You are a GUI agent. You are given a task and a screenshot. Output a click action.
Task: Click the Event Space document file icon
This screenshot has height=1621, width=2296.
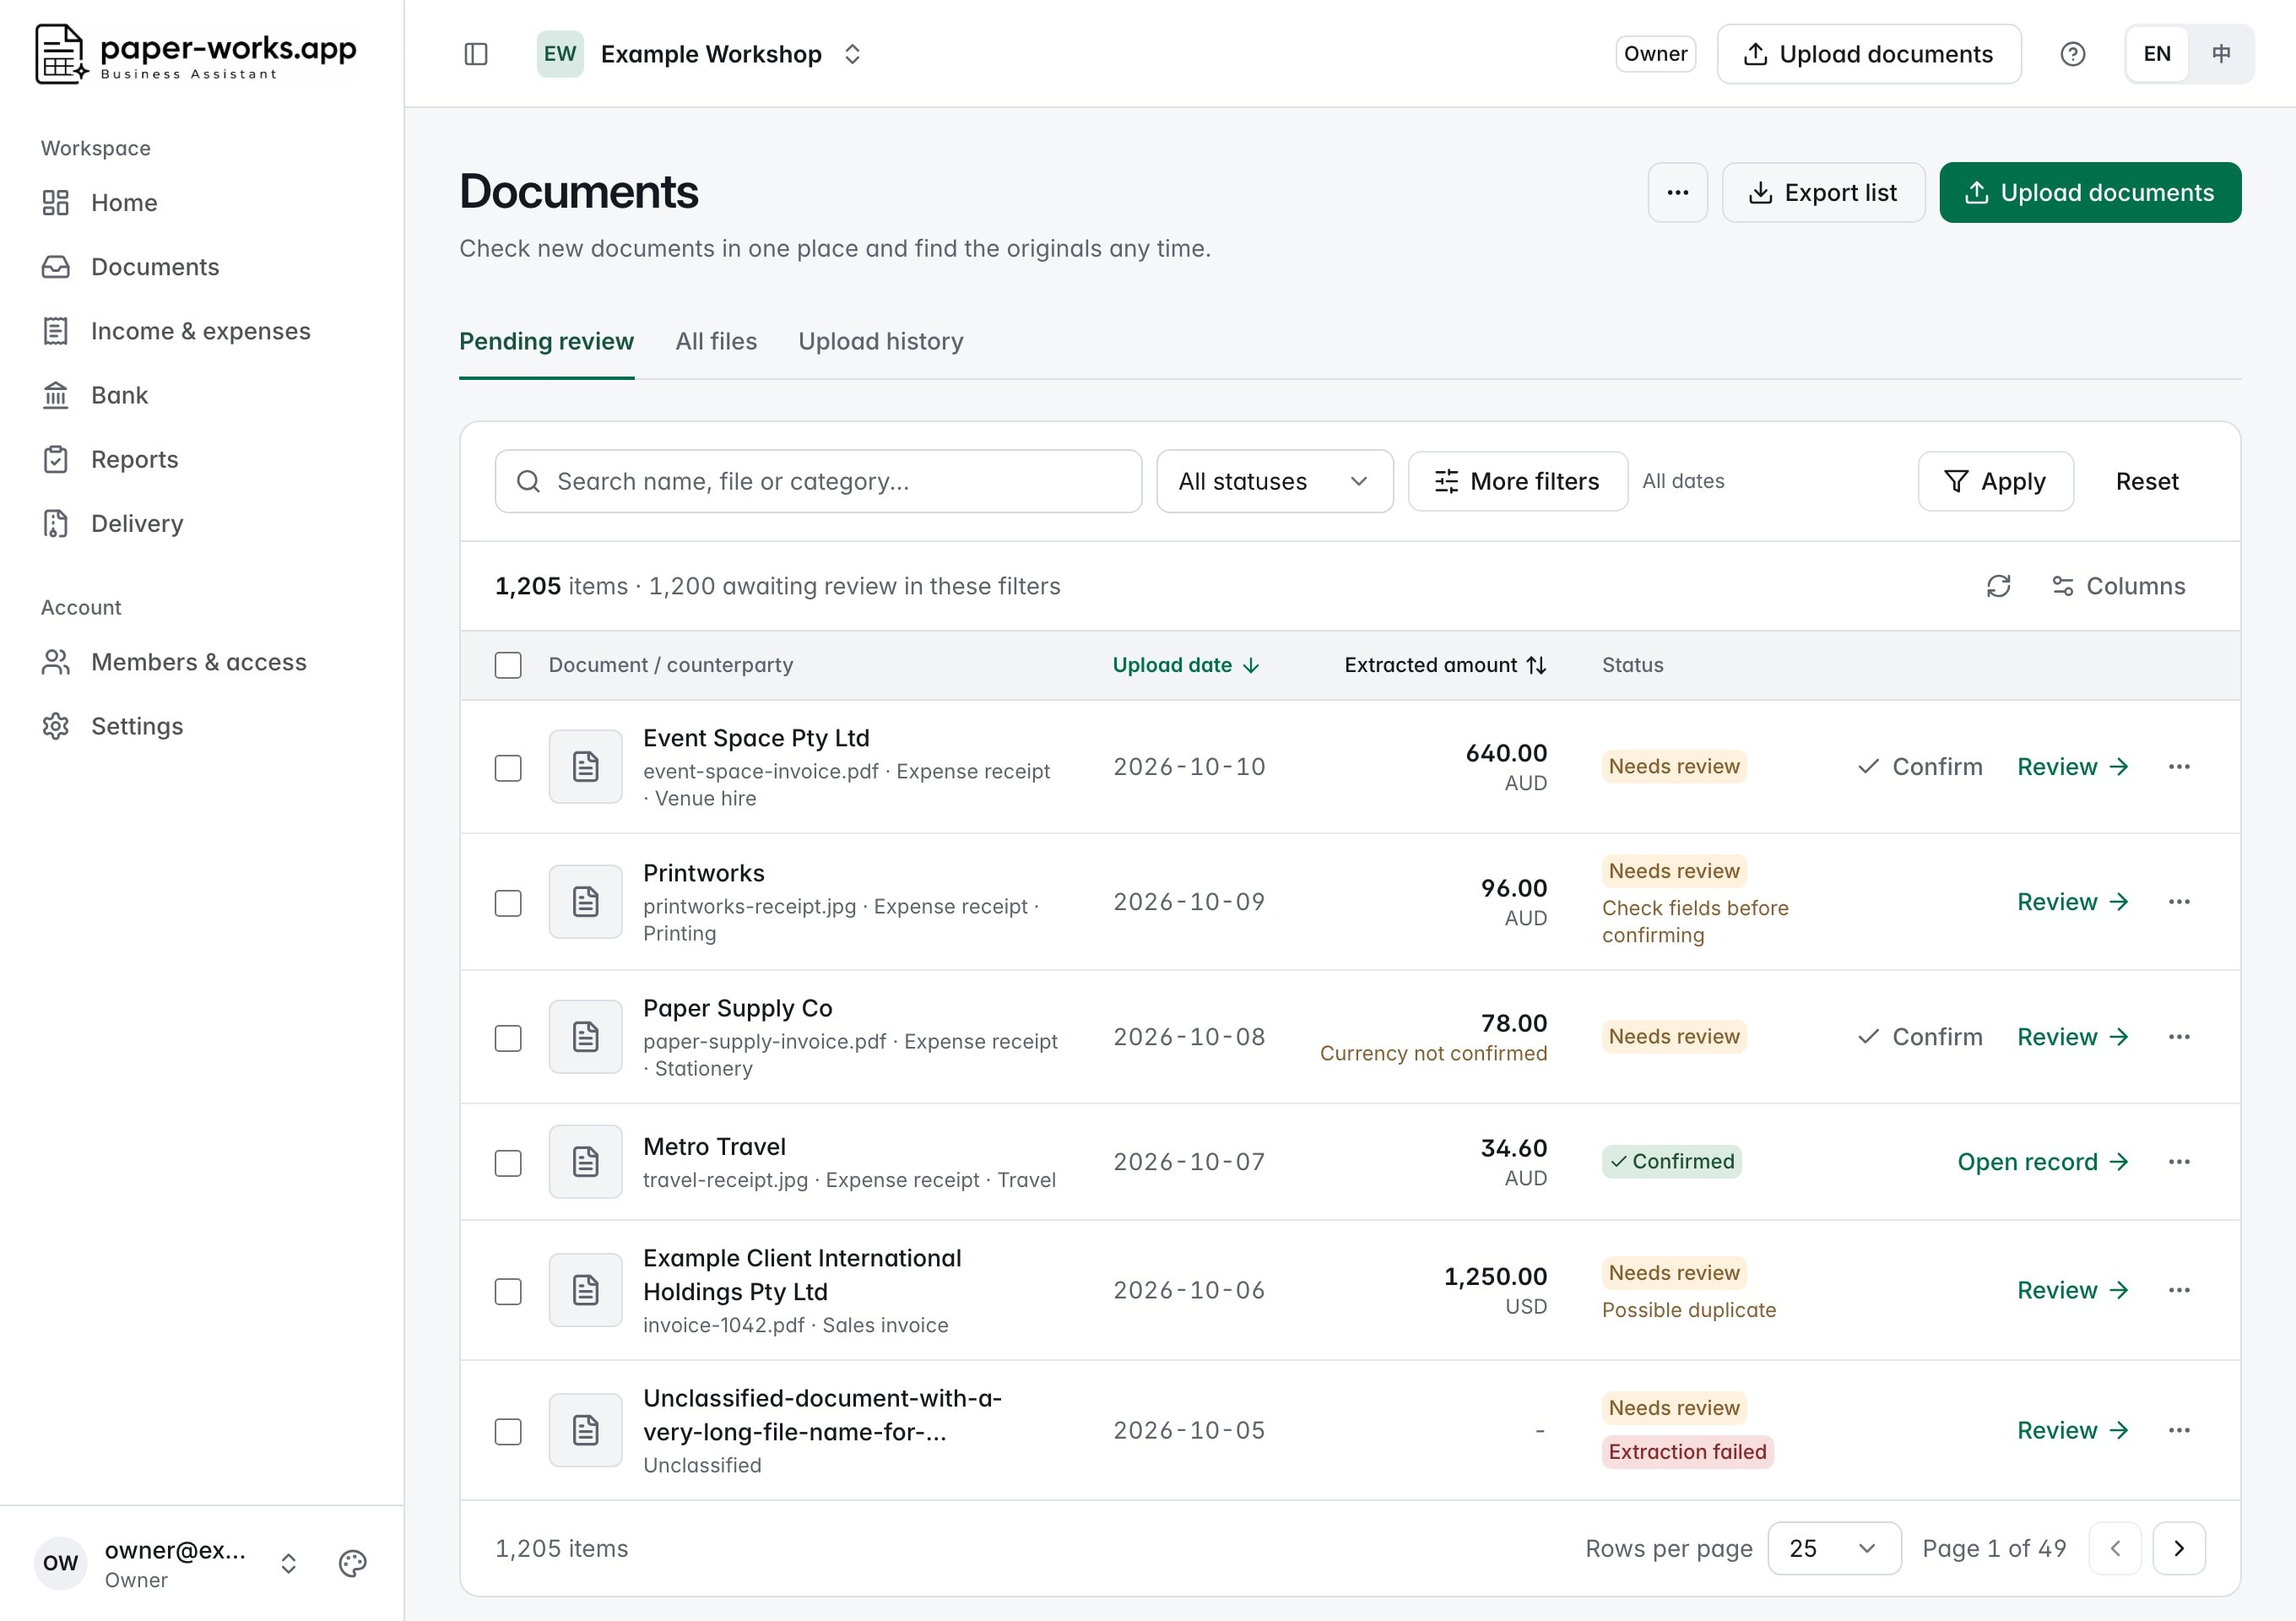pyautogui.click(x=586, y=767)
